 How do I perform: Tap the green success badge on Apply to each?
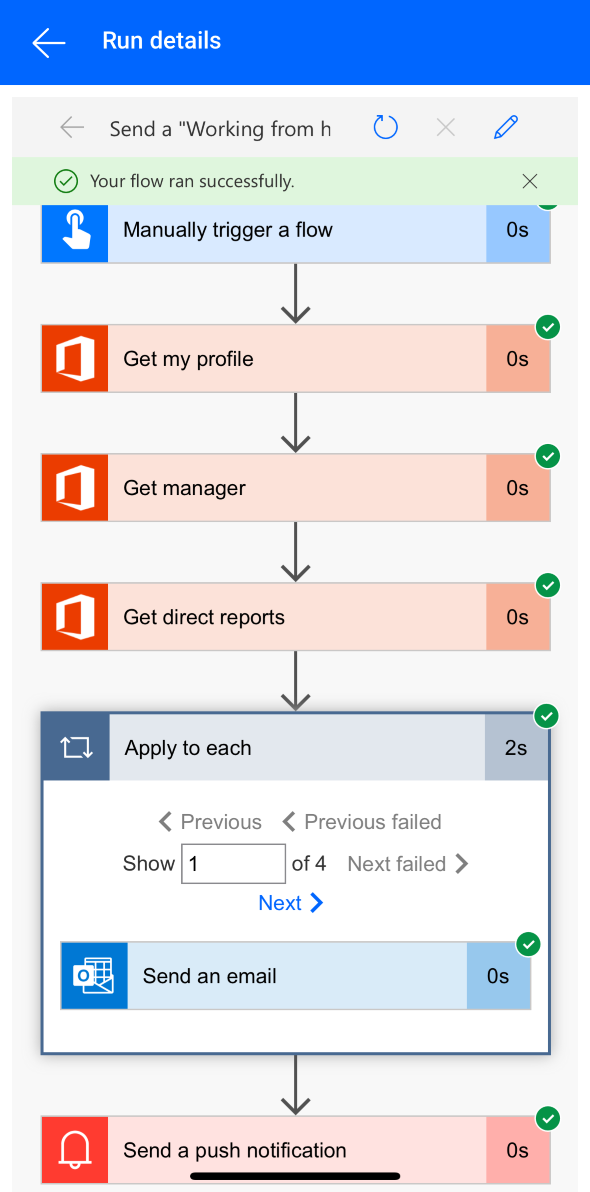point(547,716)
